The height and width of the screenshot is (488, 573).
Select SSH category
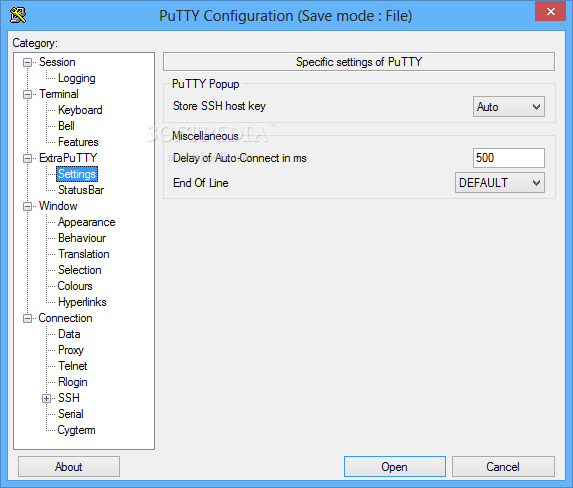click(69, 398)
